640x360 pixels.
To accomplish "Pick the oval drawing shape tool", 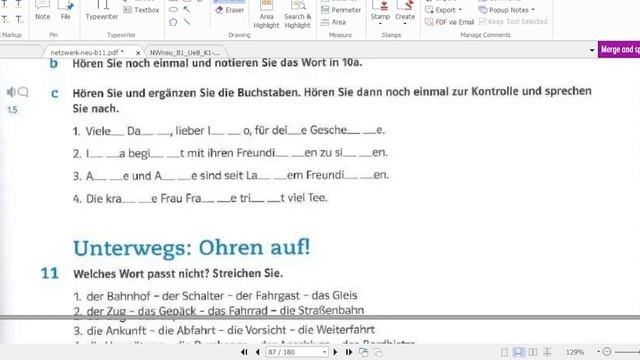I will click(x=173, y=9).
